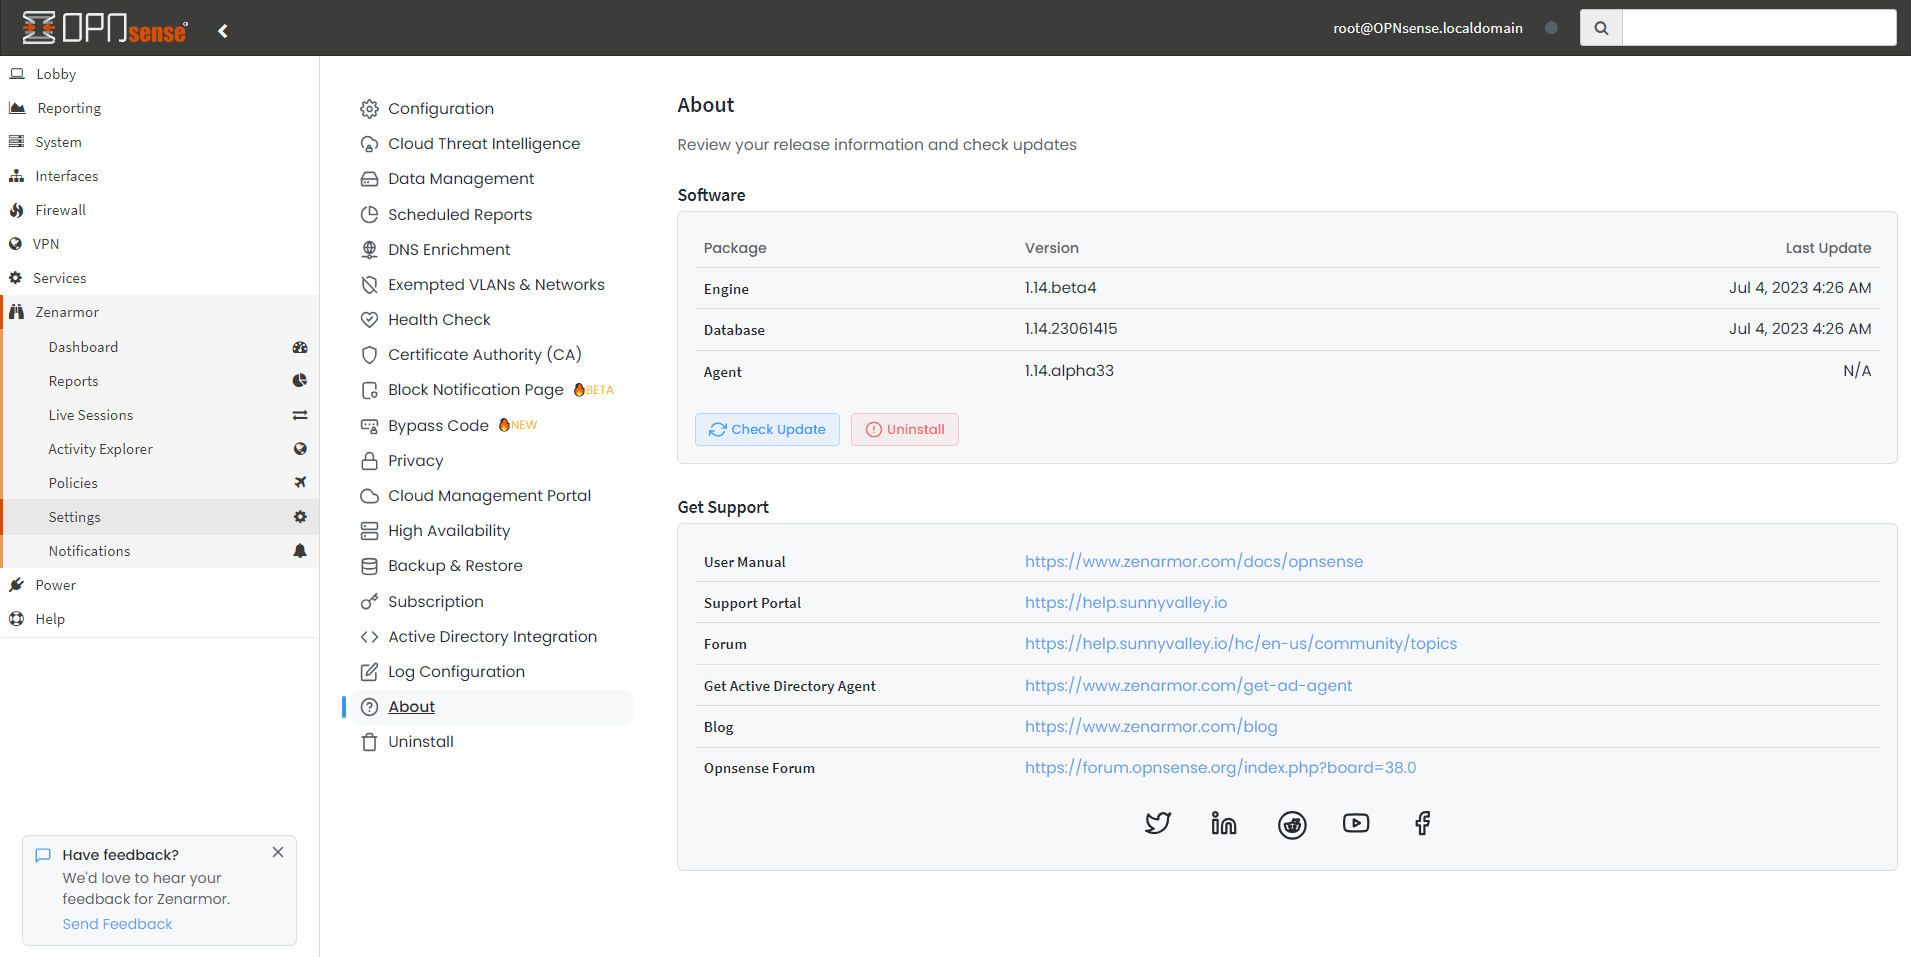Click the DNS Enrichment globe icon
Viewport: 1911px width, 957px height.
coord(369,250)
